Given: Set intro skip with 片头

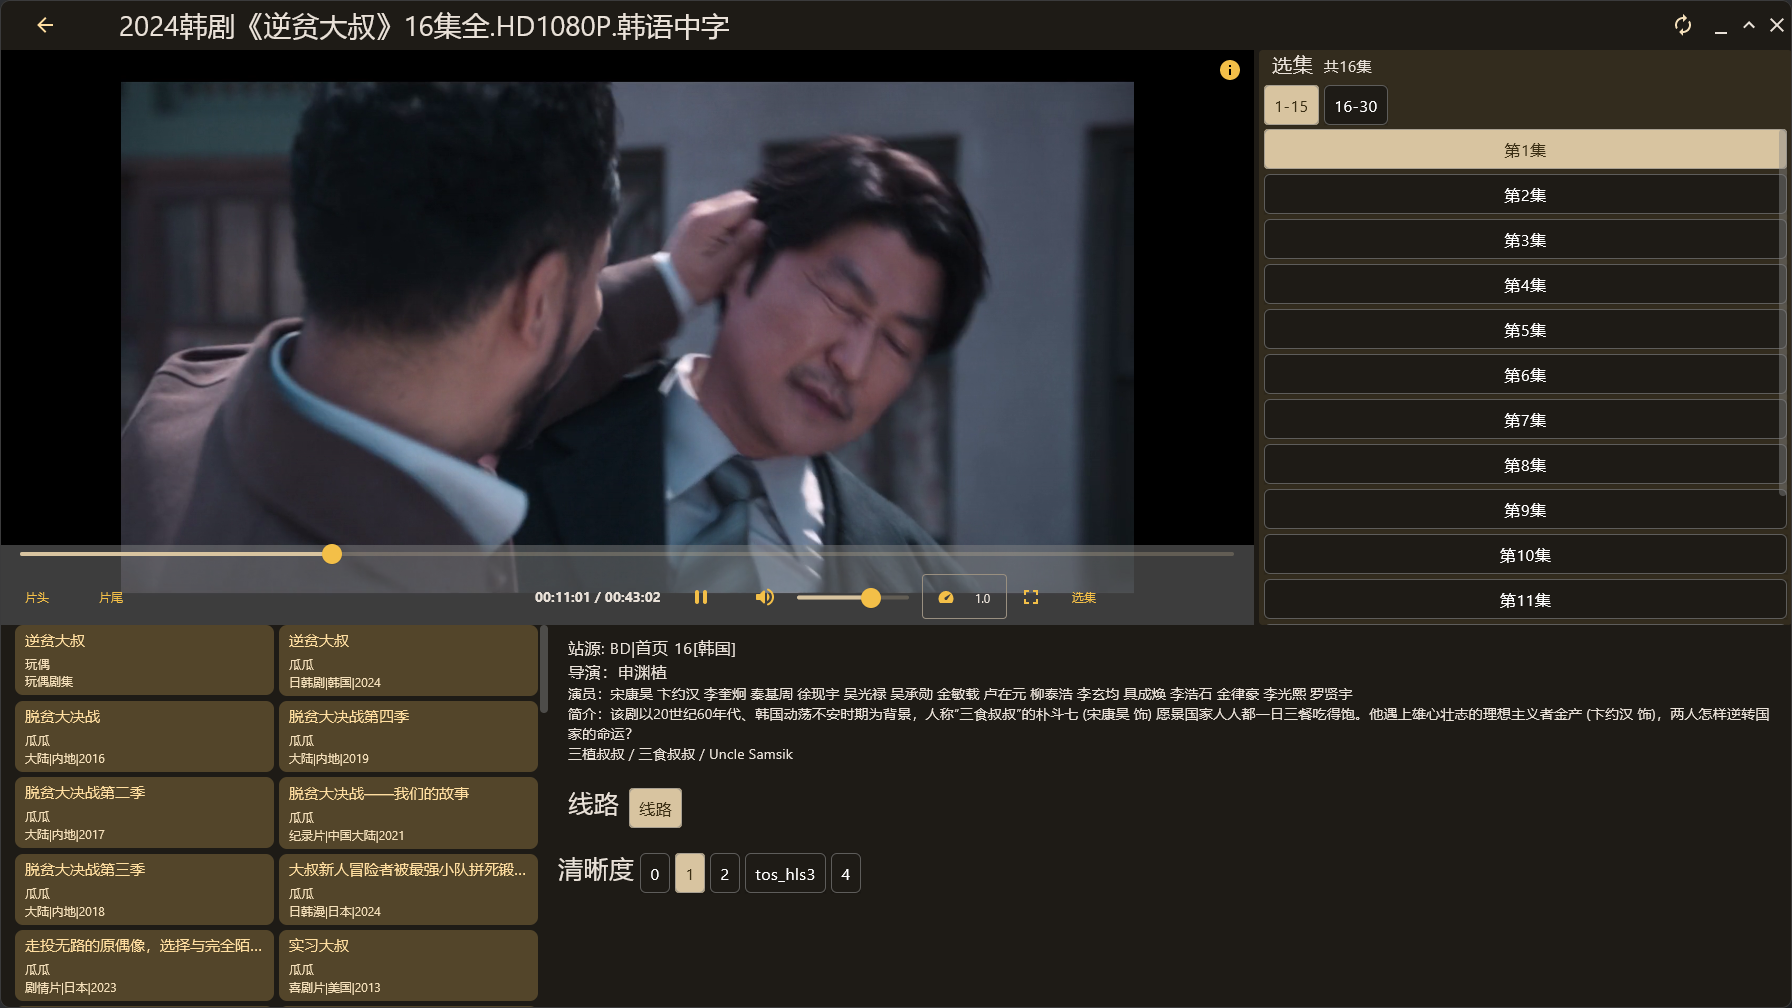Looking at the screenshot, I should 37,597.
